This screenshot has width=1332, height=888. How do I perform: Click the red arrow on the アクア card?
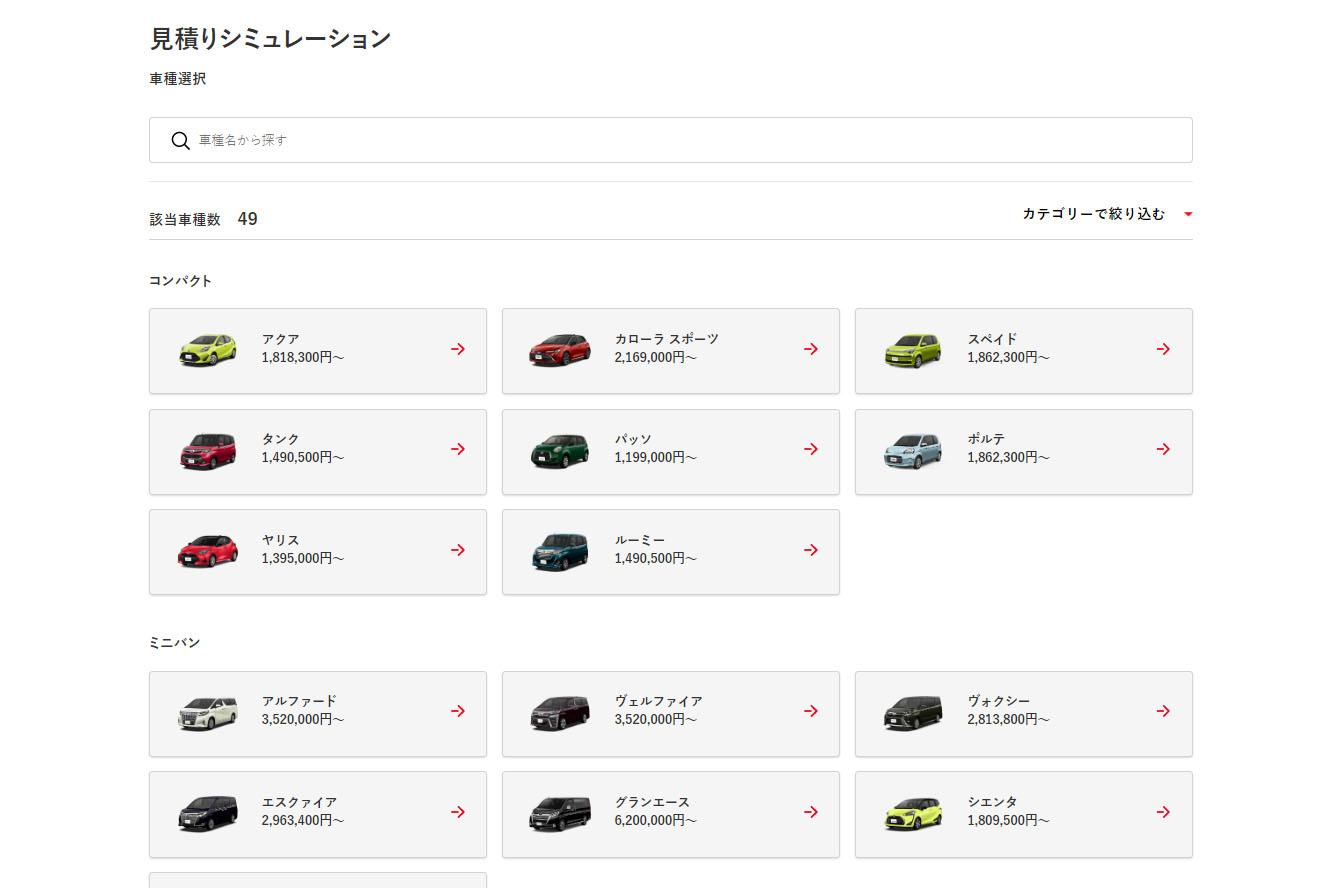[x=458, y=349]
